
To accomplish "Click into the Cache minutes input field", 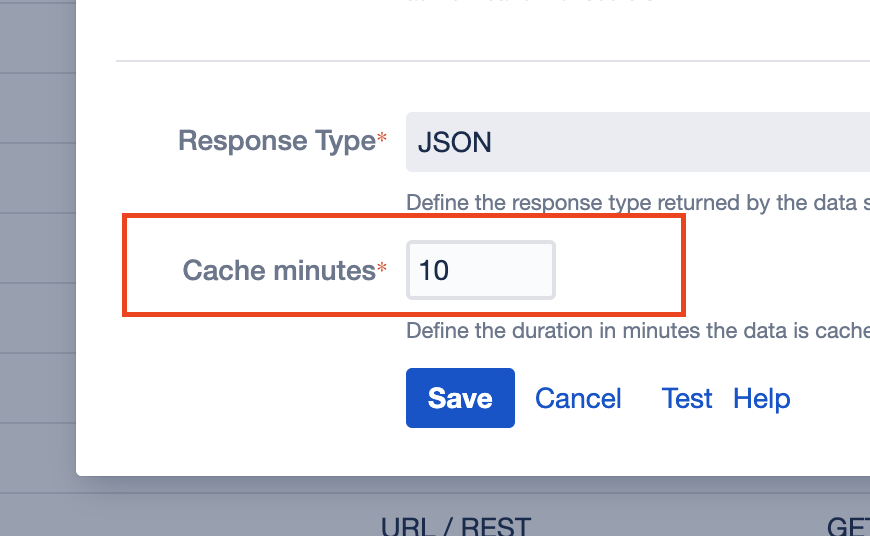I will (x=480, y=270).
